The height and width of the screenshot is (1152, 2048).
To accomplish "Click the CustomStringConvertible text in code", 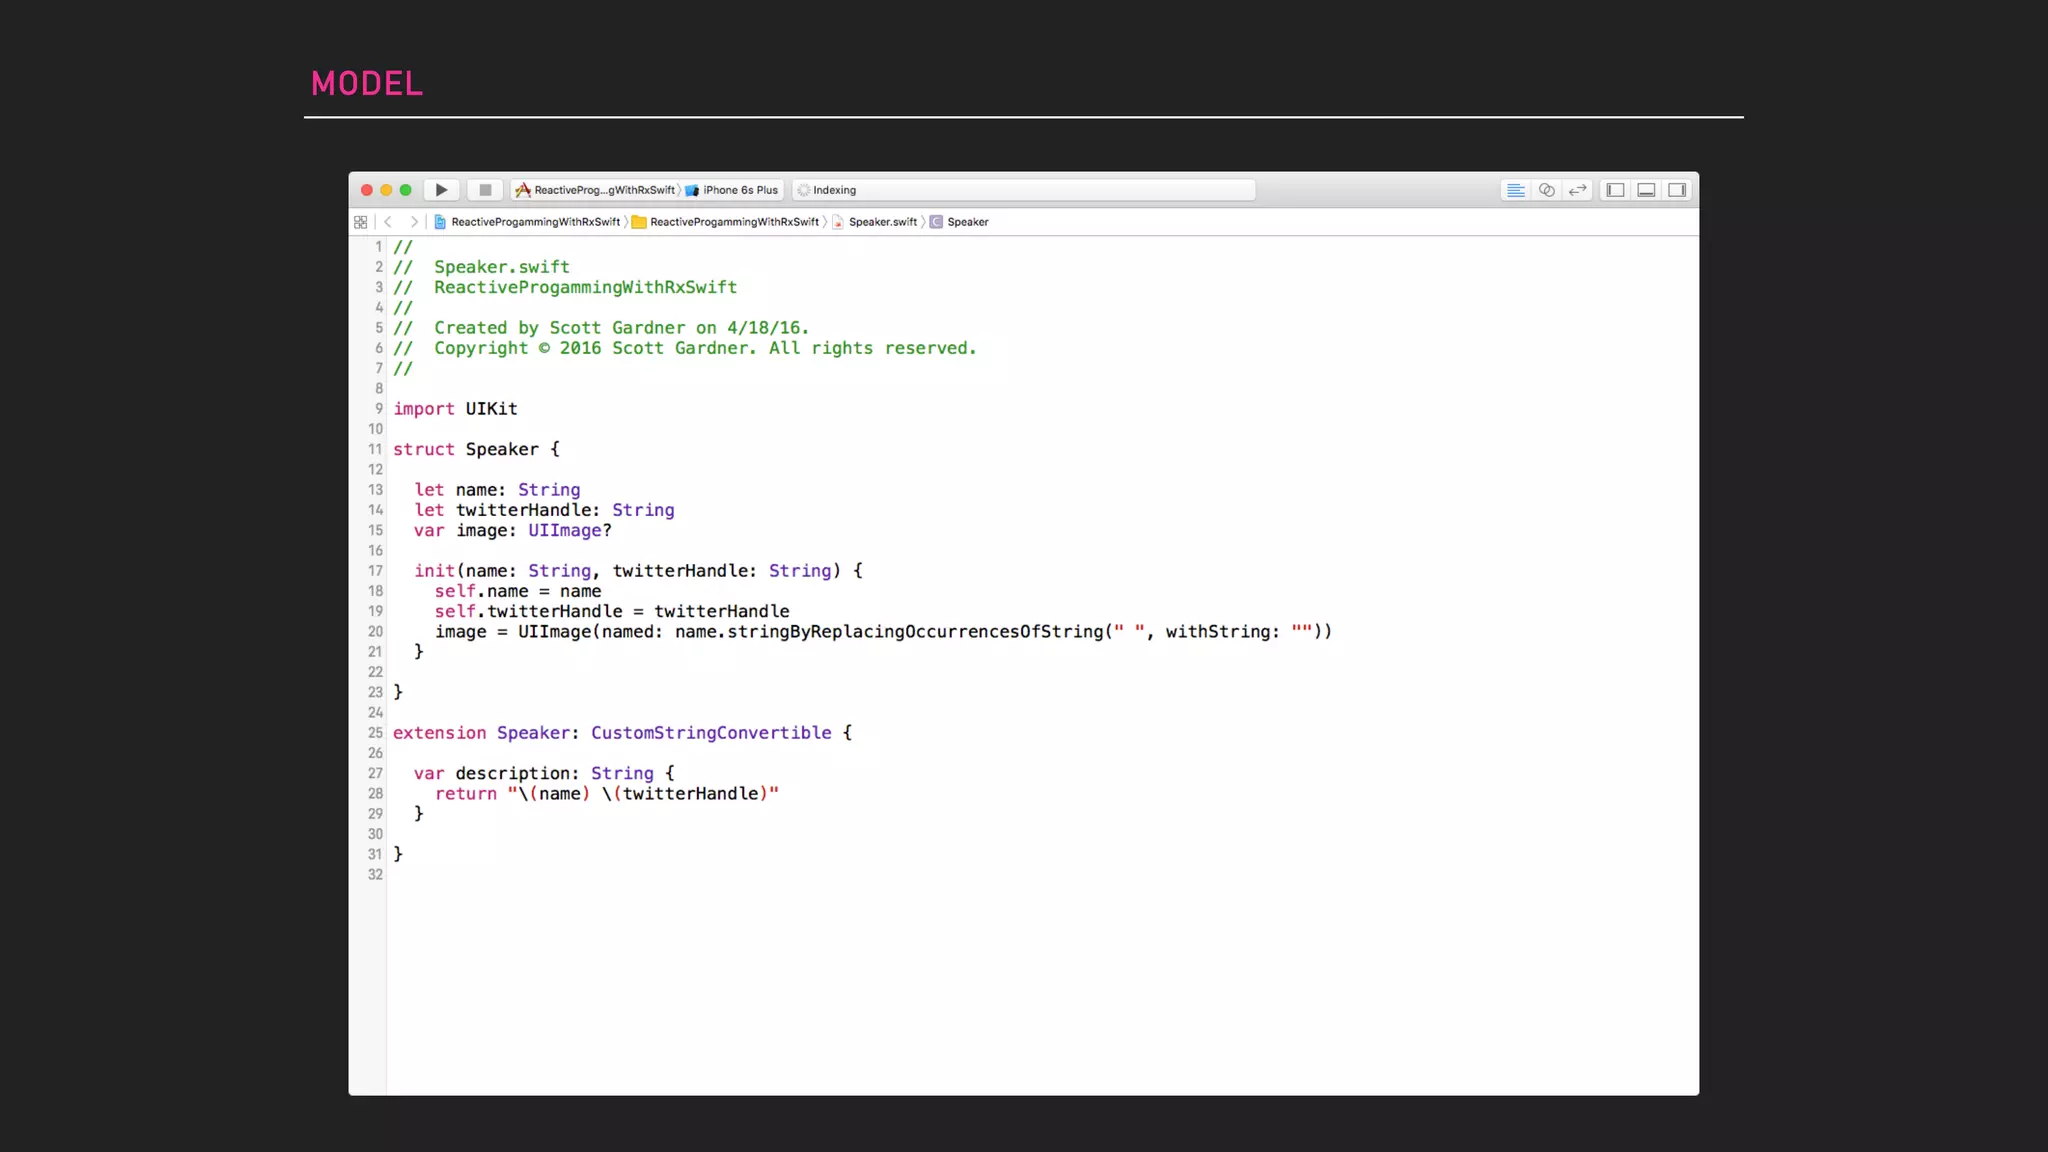I will point(711,733).
